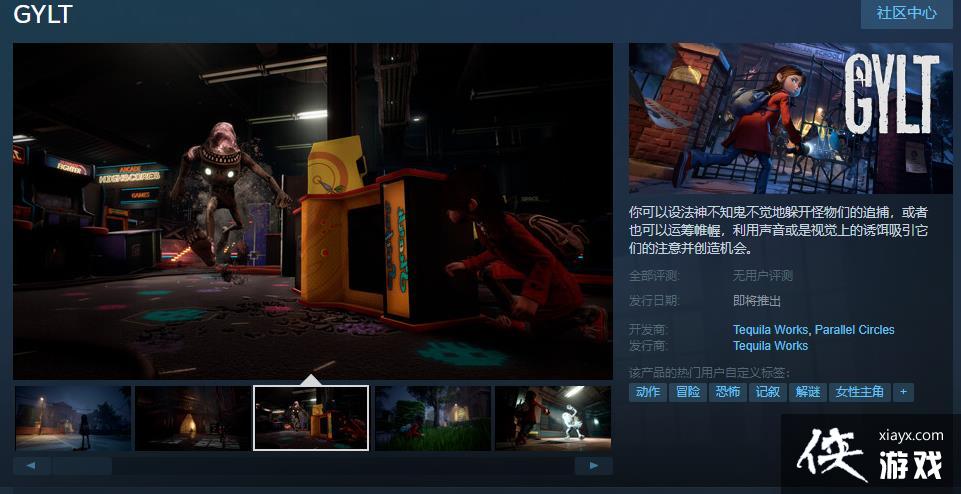Select the fourth thumbnail with green foliage
961x494 pixels.
432,418
